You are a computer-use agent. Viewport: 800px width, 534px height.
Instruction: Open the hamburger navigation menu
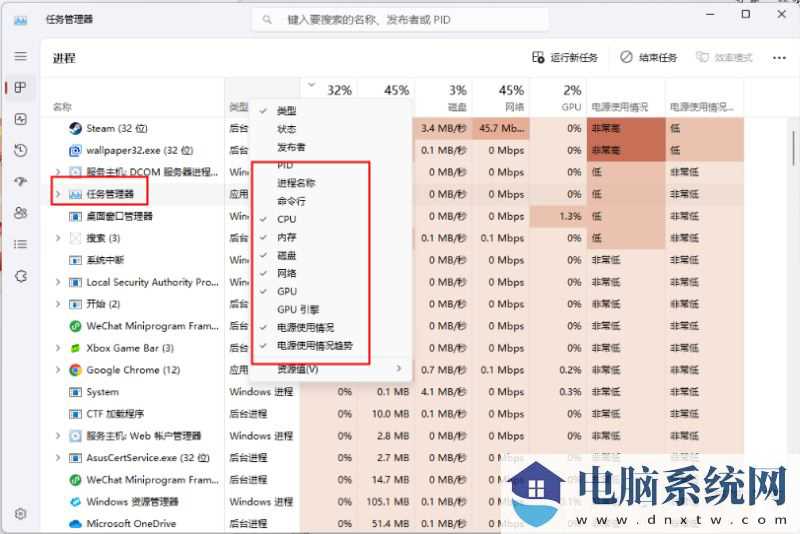coord(20,56)
